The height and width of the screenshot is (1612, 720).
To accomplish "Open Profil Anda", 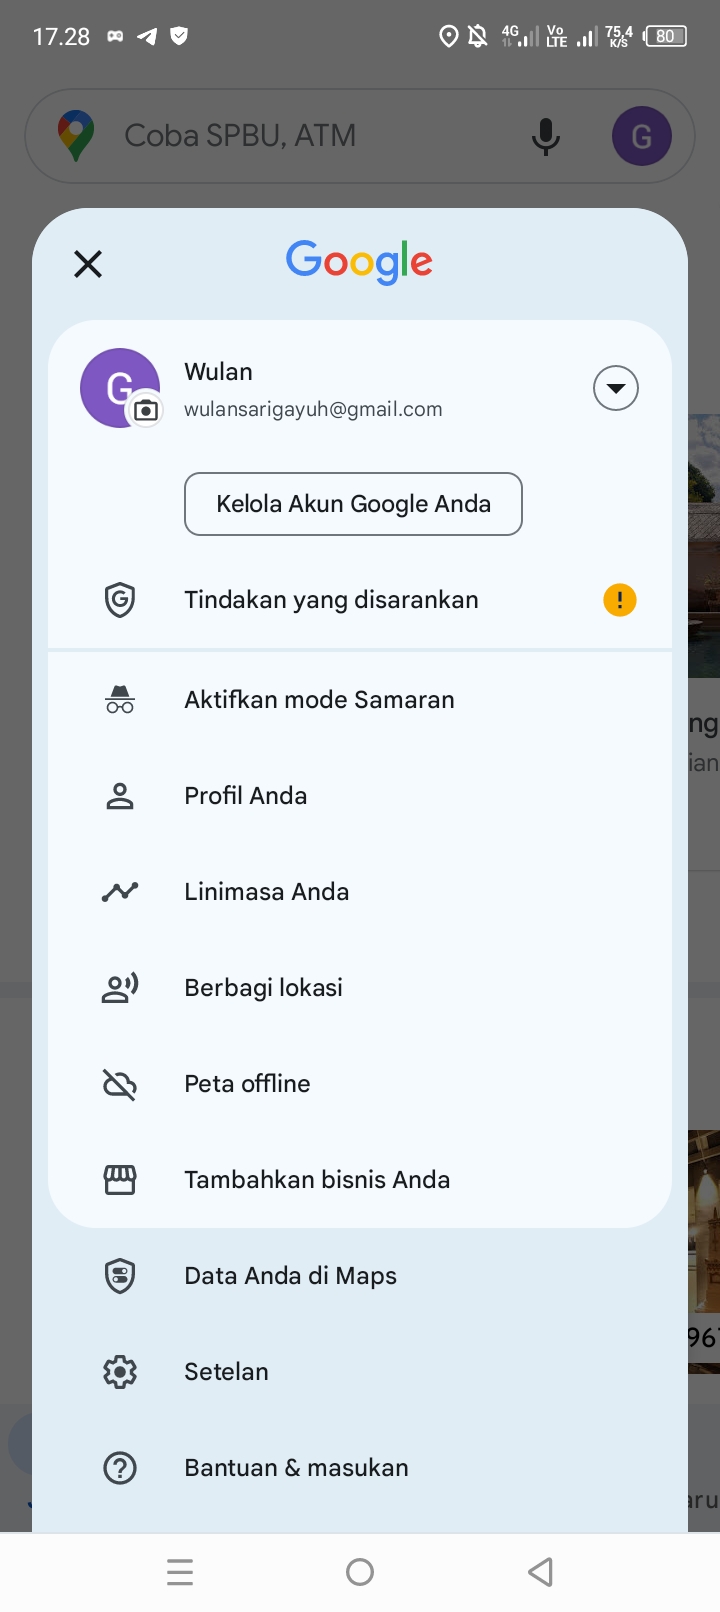I will pos(246,796).
